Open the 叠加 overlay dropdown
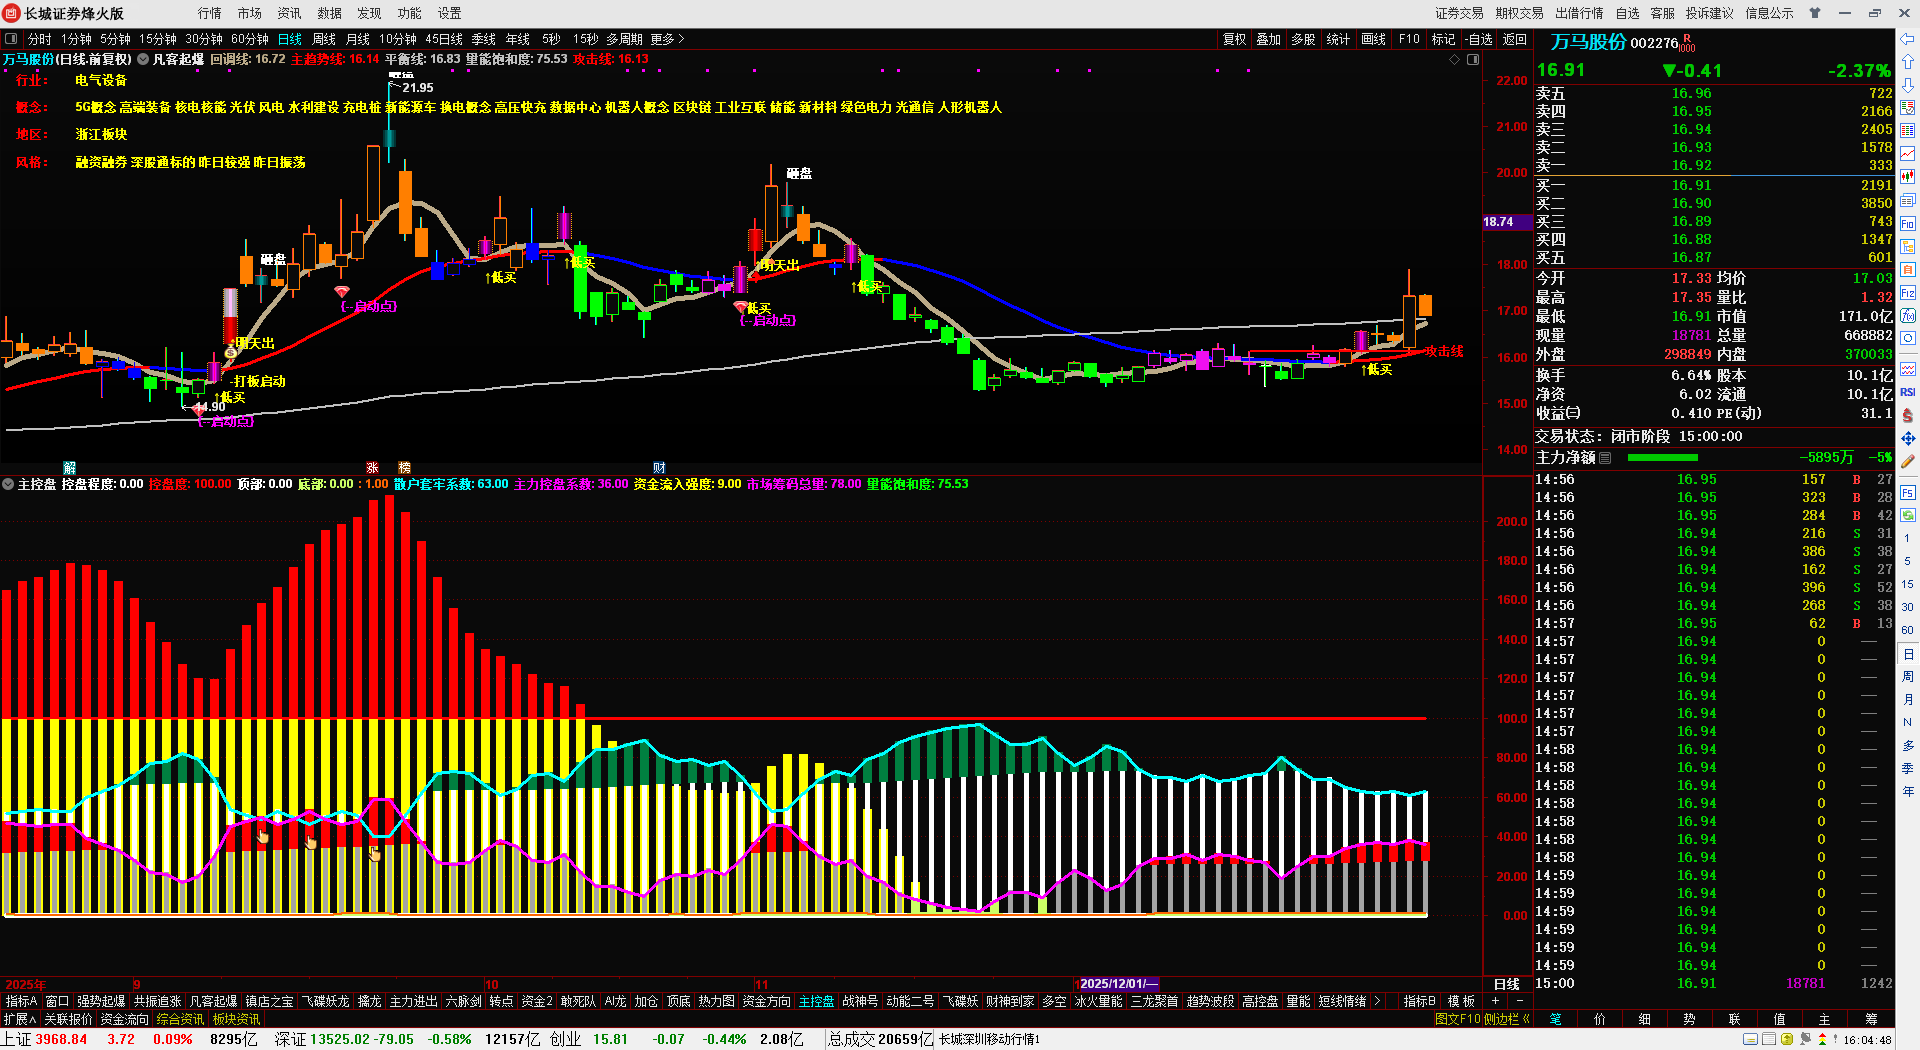1920x1050 pixels. click(x=1269, y=39)
